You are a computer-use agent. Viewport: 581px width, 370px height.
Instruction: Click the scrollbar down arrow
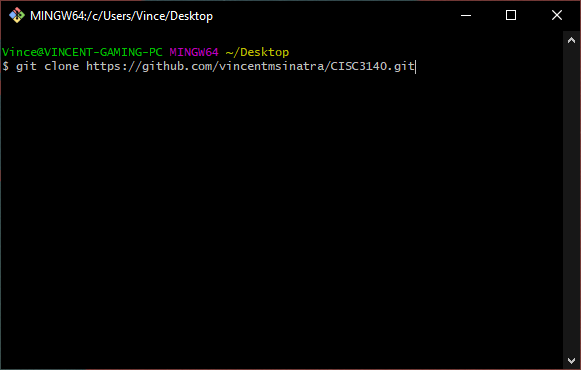pyautogui.click(x=571, y=360)
